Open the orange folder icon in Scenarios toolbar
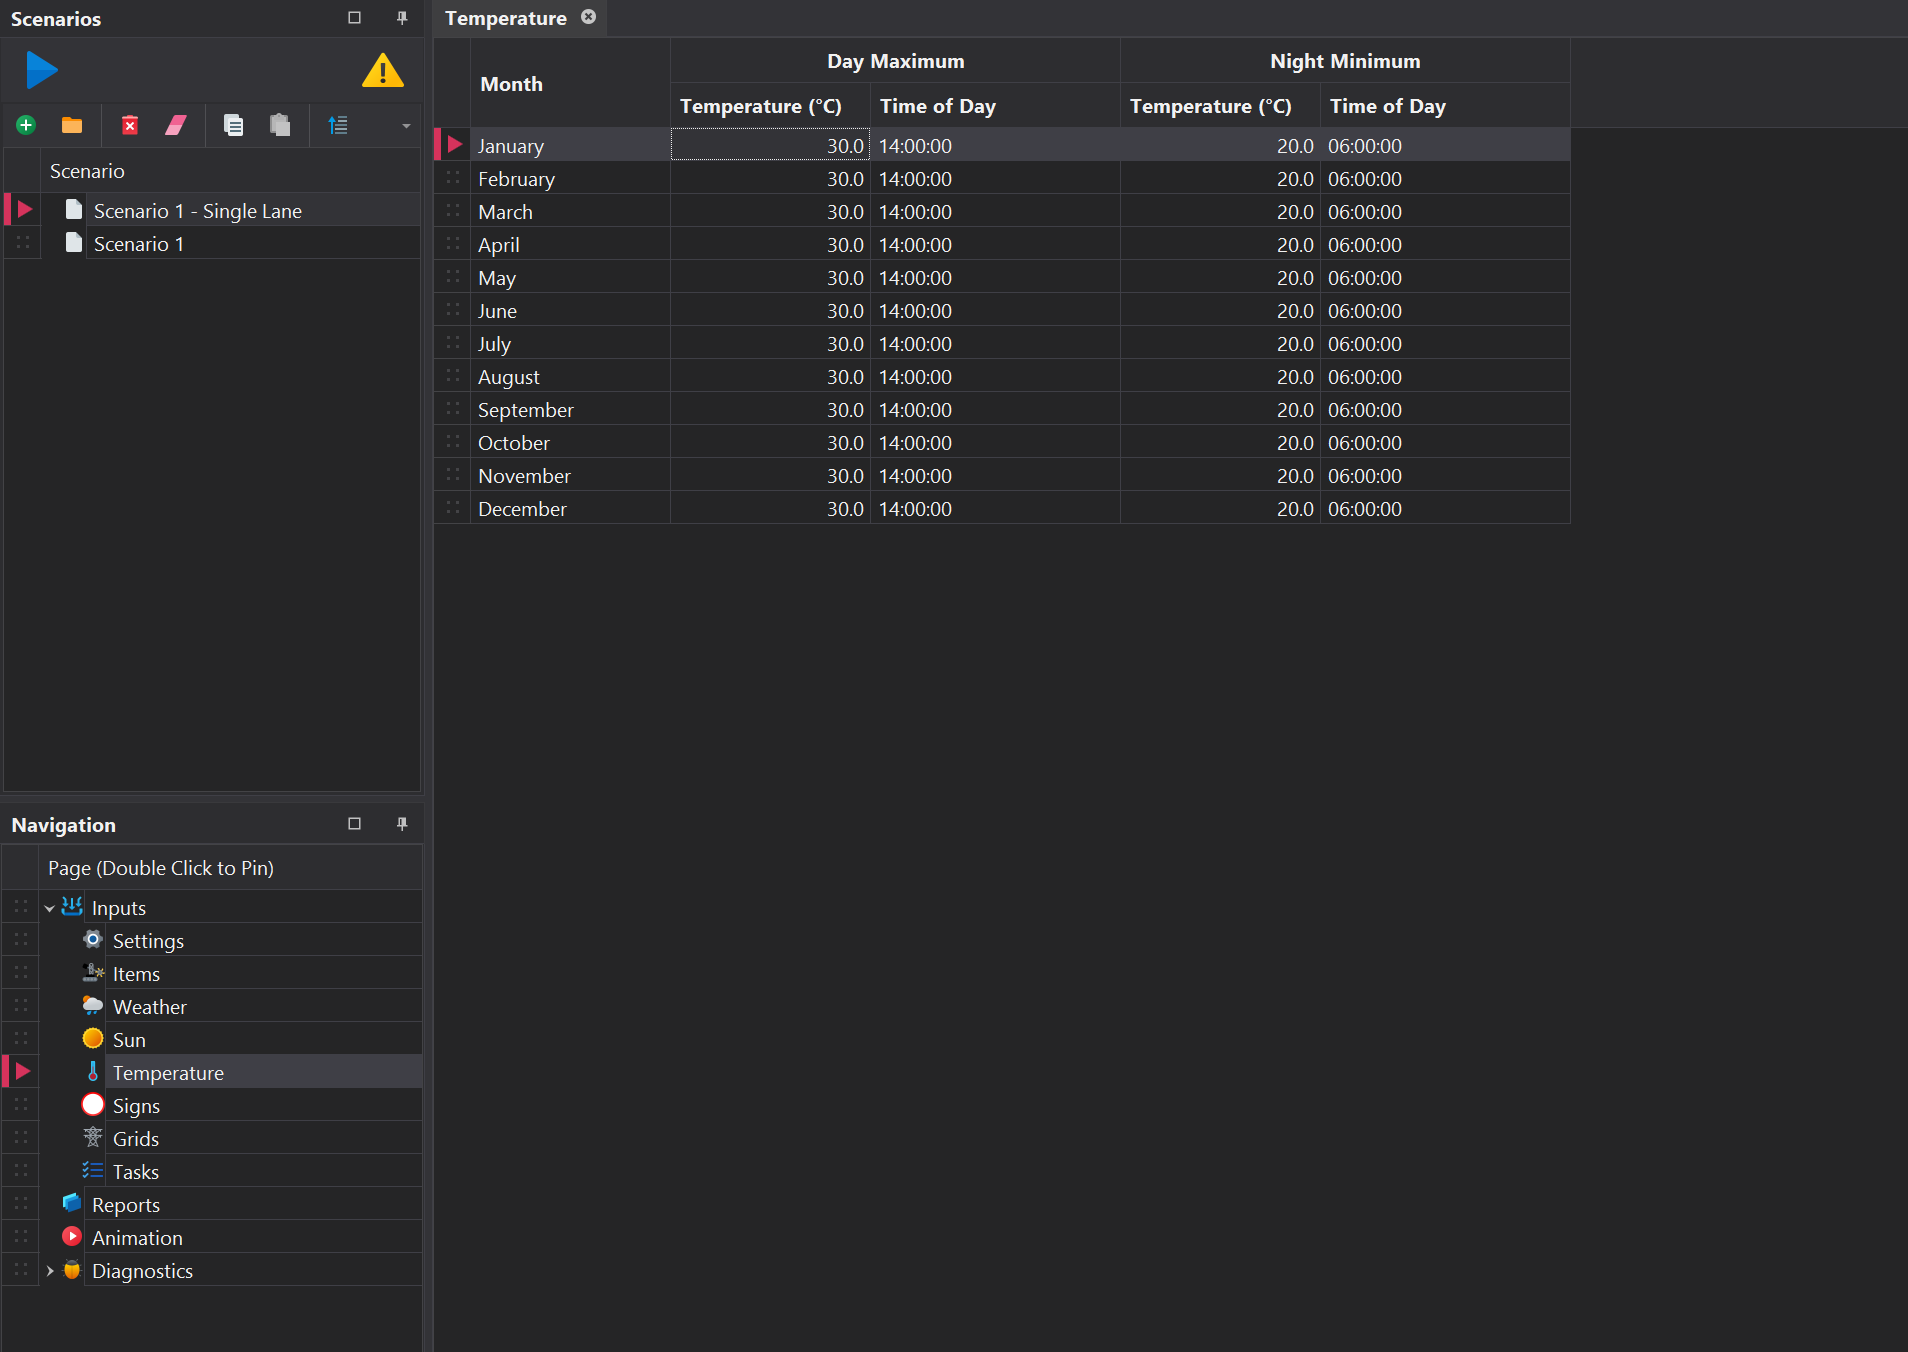Viewport: 1908px width, 1352px height. pos(72,125)
